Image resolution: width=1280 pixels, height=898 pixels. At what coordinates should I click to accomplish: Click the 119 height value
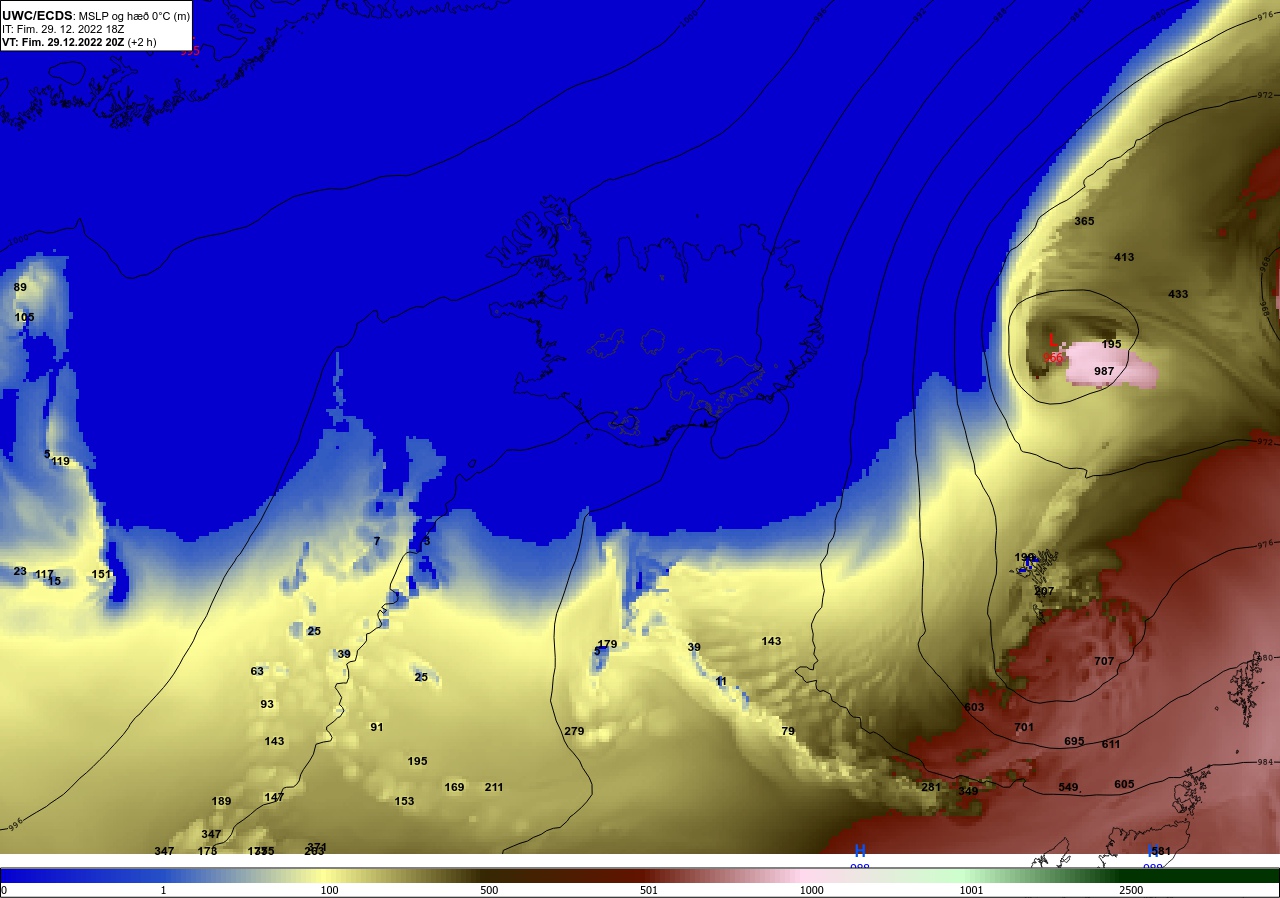point(61,461)
